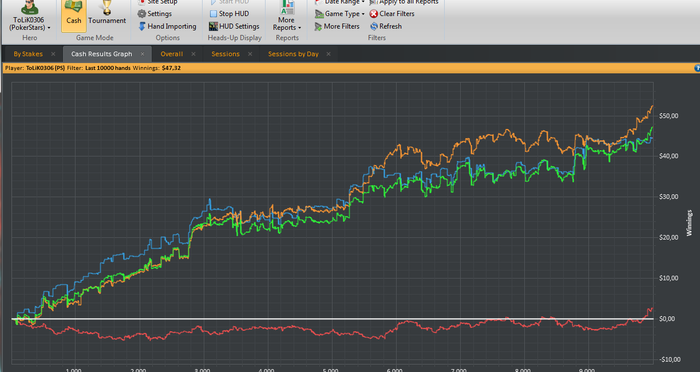Click Stop HUD
This screenshot has height=372, width=700.
coord(229,14)
